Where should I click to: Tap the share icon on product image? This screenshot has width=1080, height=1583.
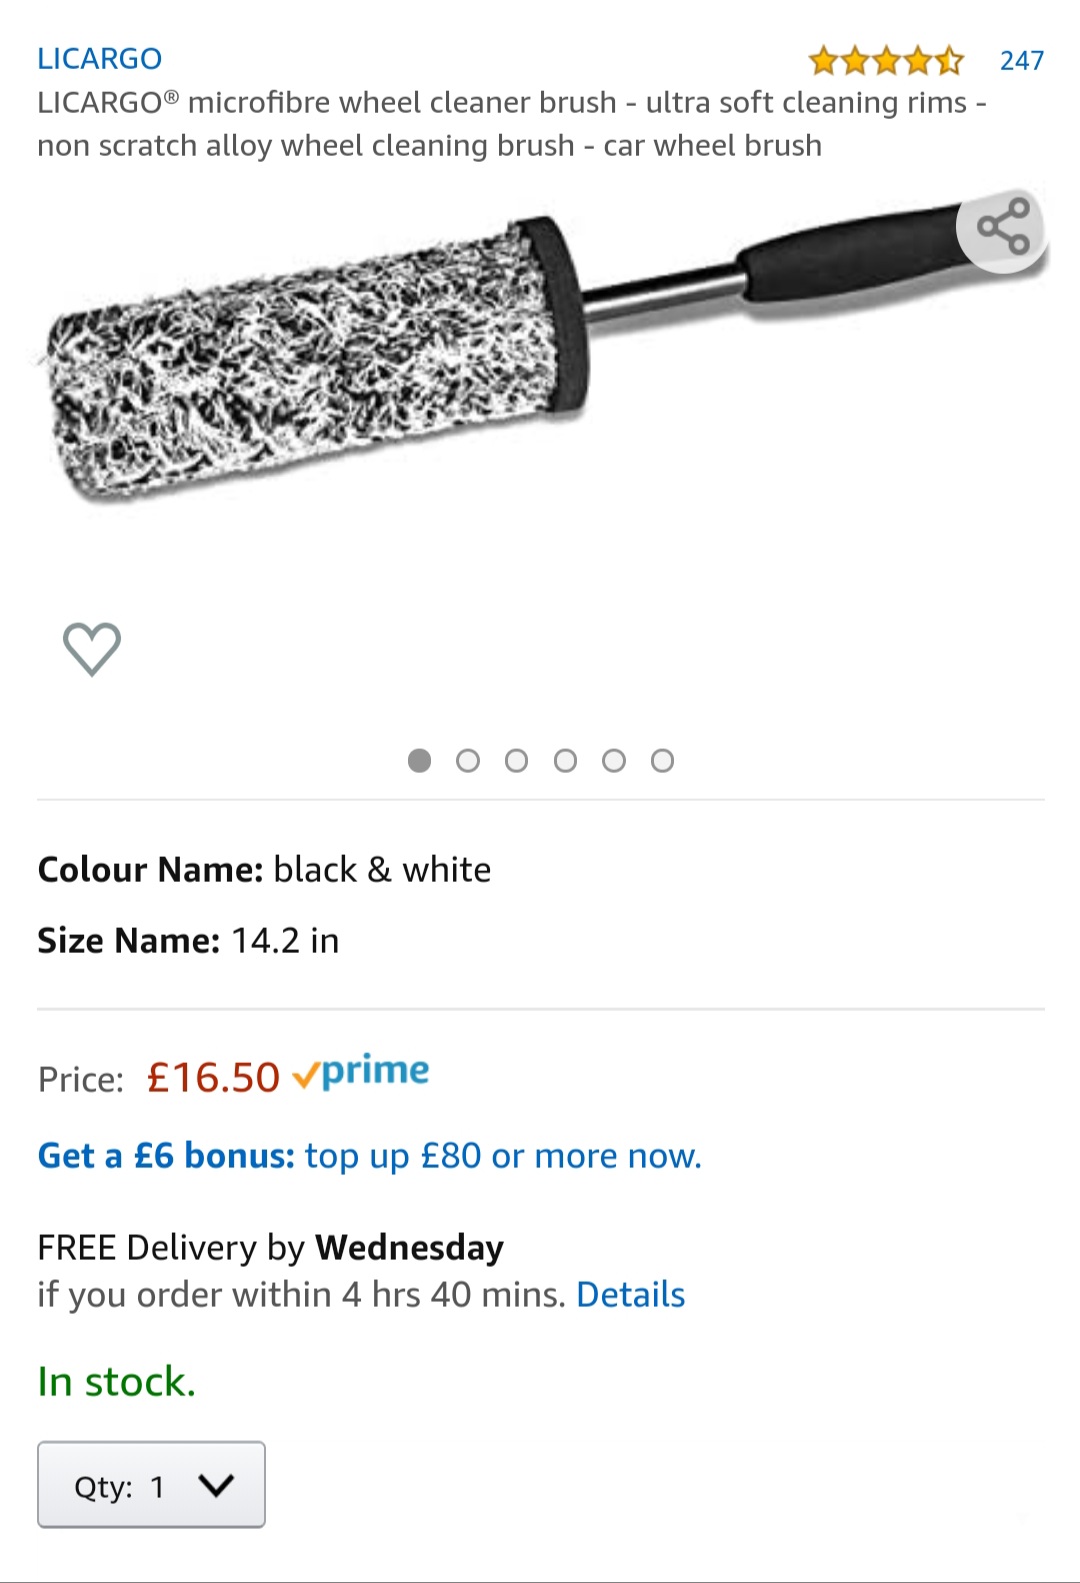coord(1001,228)
